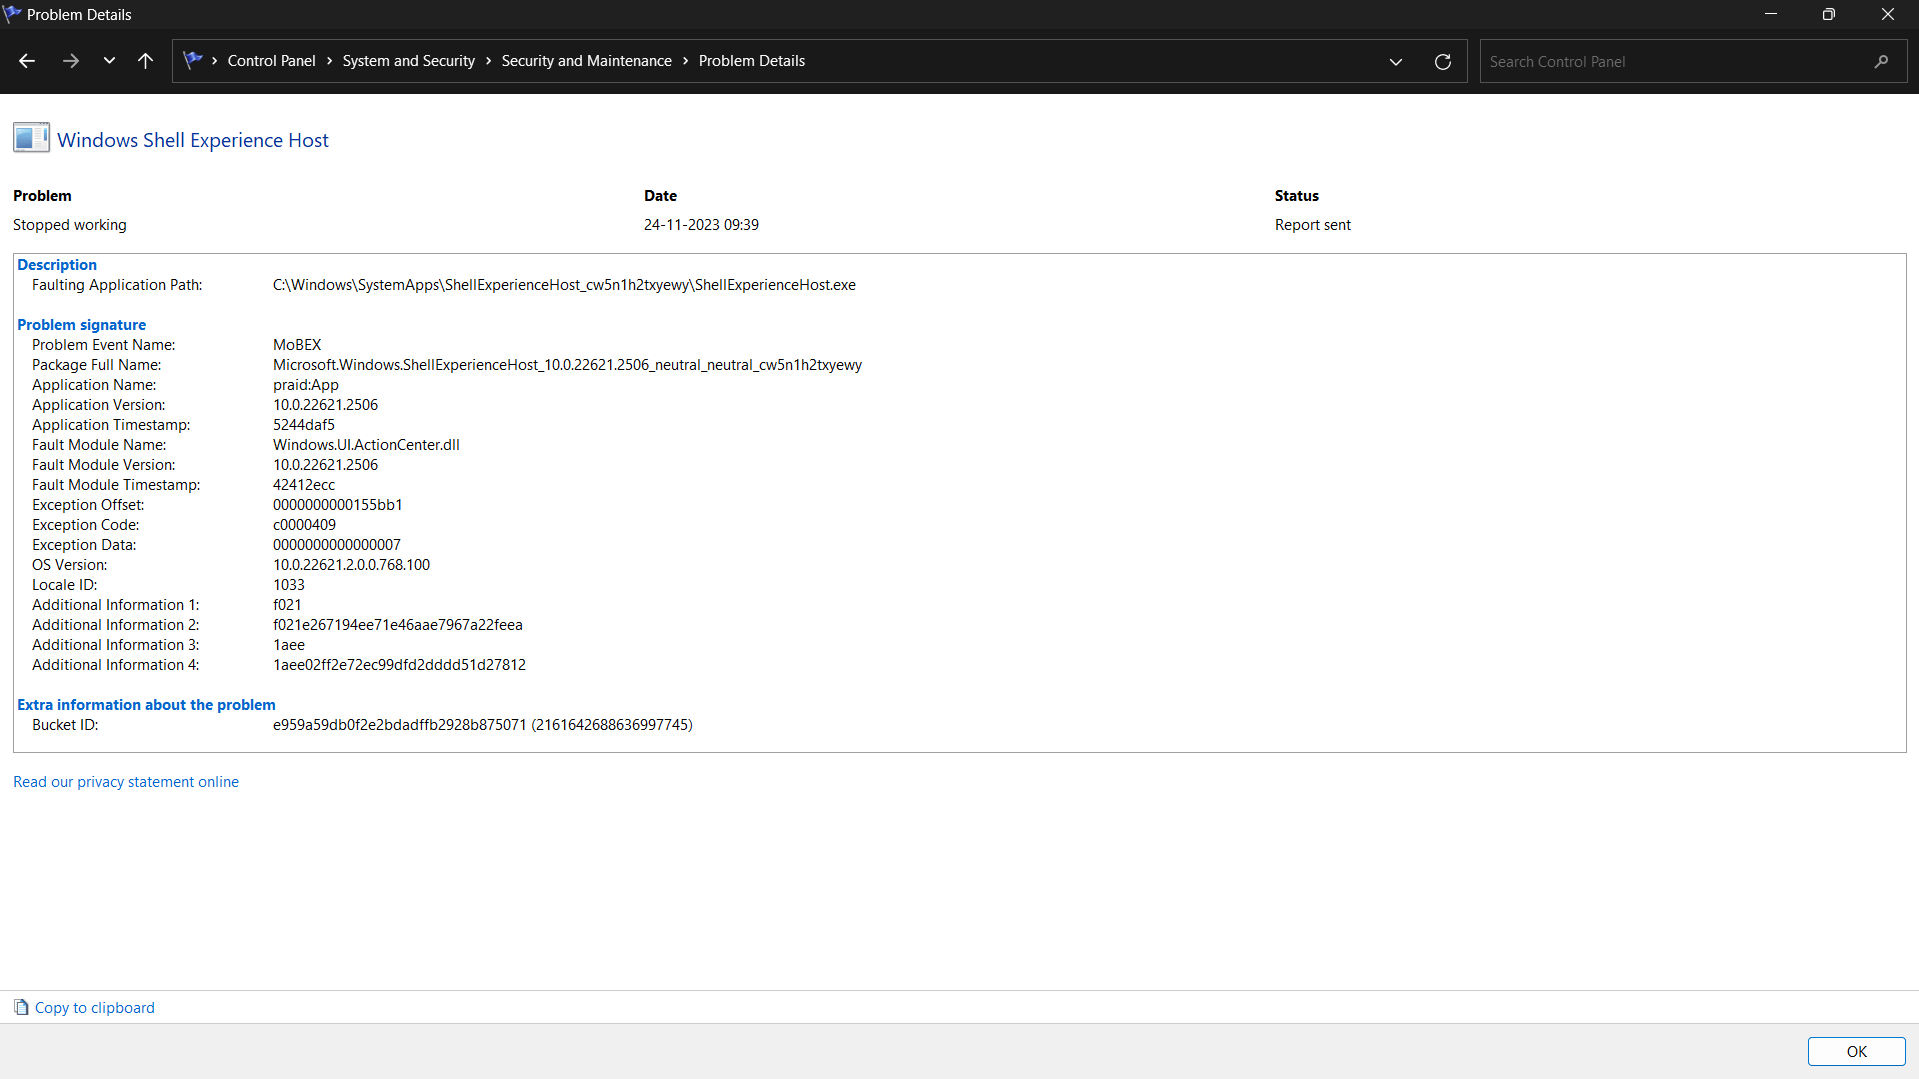Open System and Security breadcrumb
This screenshot has width=1919, height=1079.
tap(408, 61)
